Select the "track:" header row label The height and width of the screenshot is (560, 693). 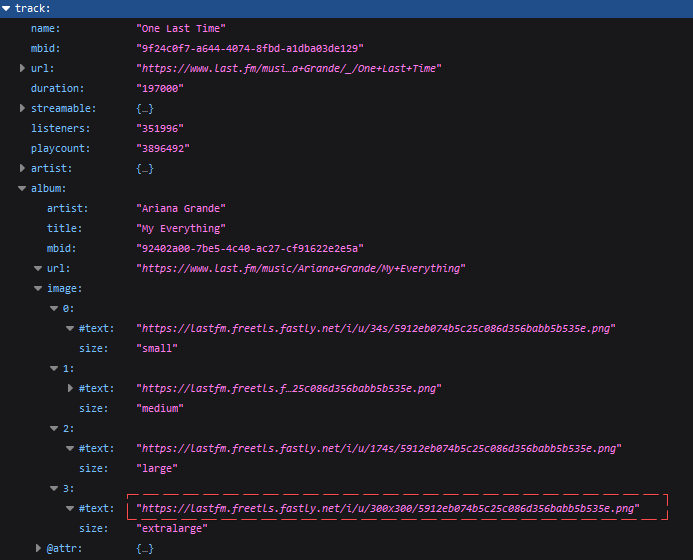tap(33, 8)
